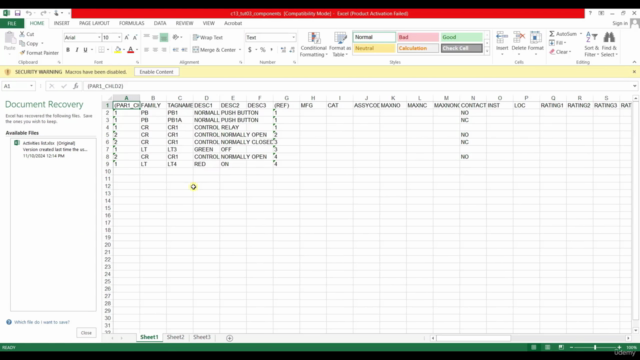Switch to the PAGE LAYOUT tab
Screen dimensions: 640x360
[94, 23]
